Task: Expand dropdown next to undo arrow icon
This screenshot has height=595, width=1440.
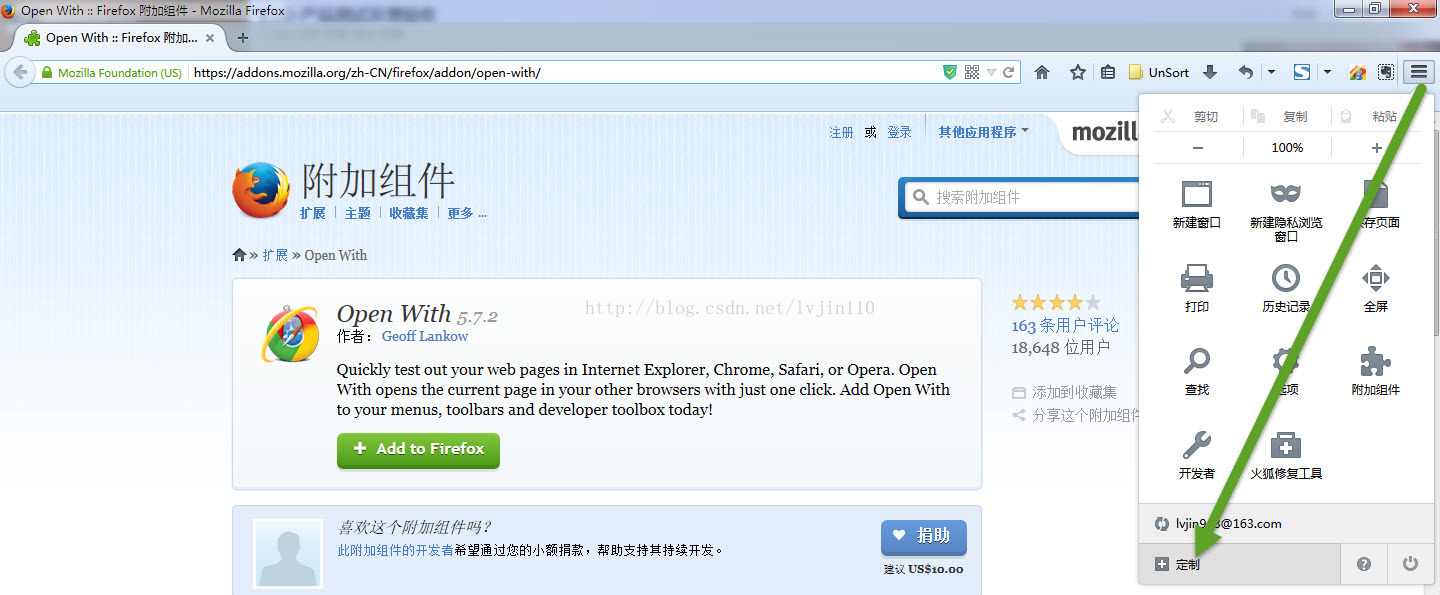Action: point(1271,72)
